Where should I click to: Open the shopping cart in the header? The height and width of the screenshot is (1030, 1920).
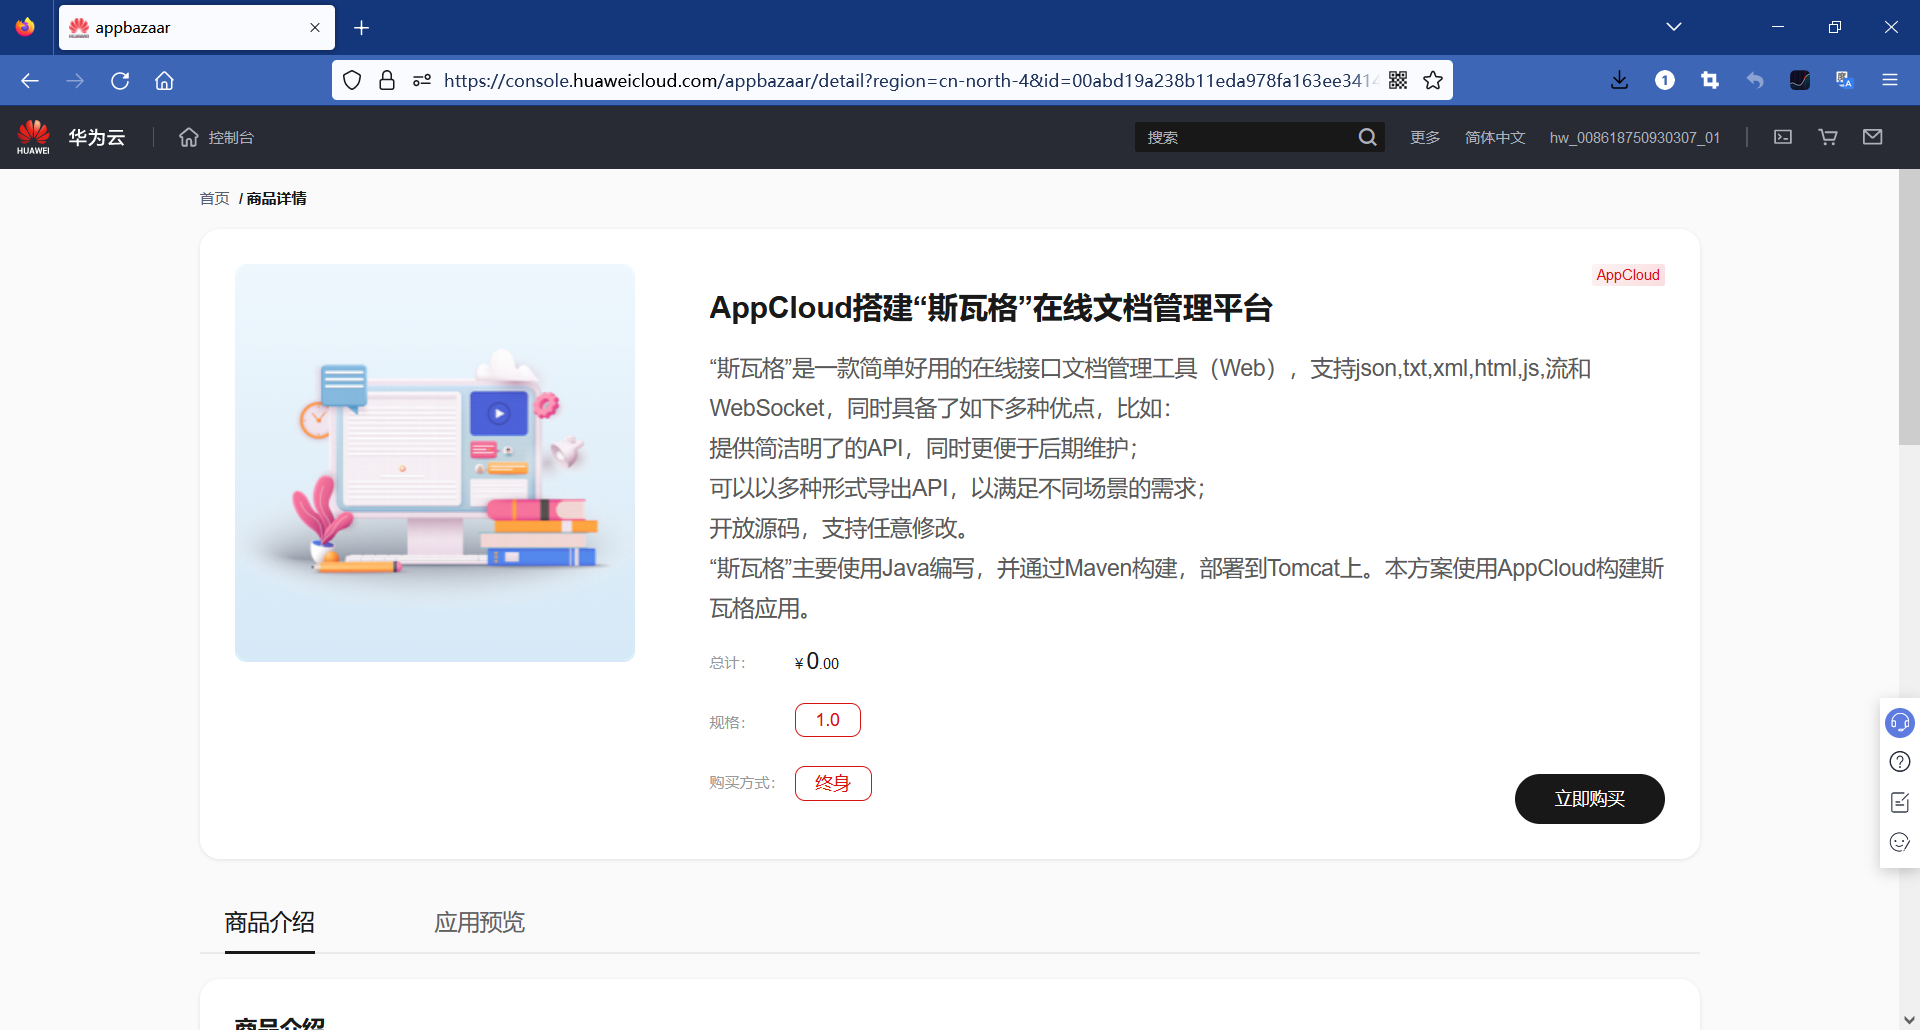pos(1827,137)
